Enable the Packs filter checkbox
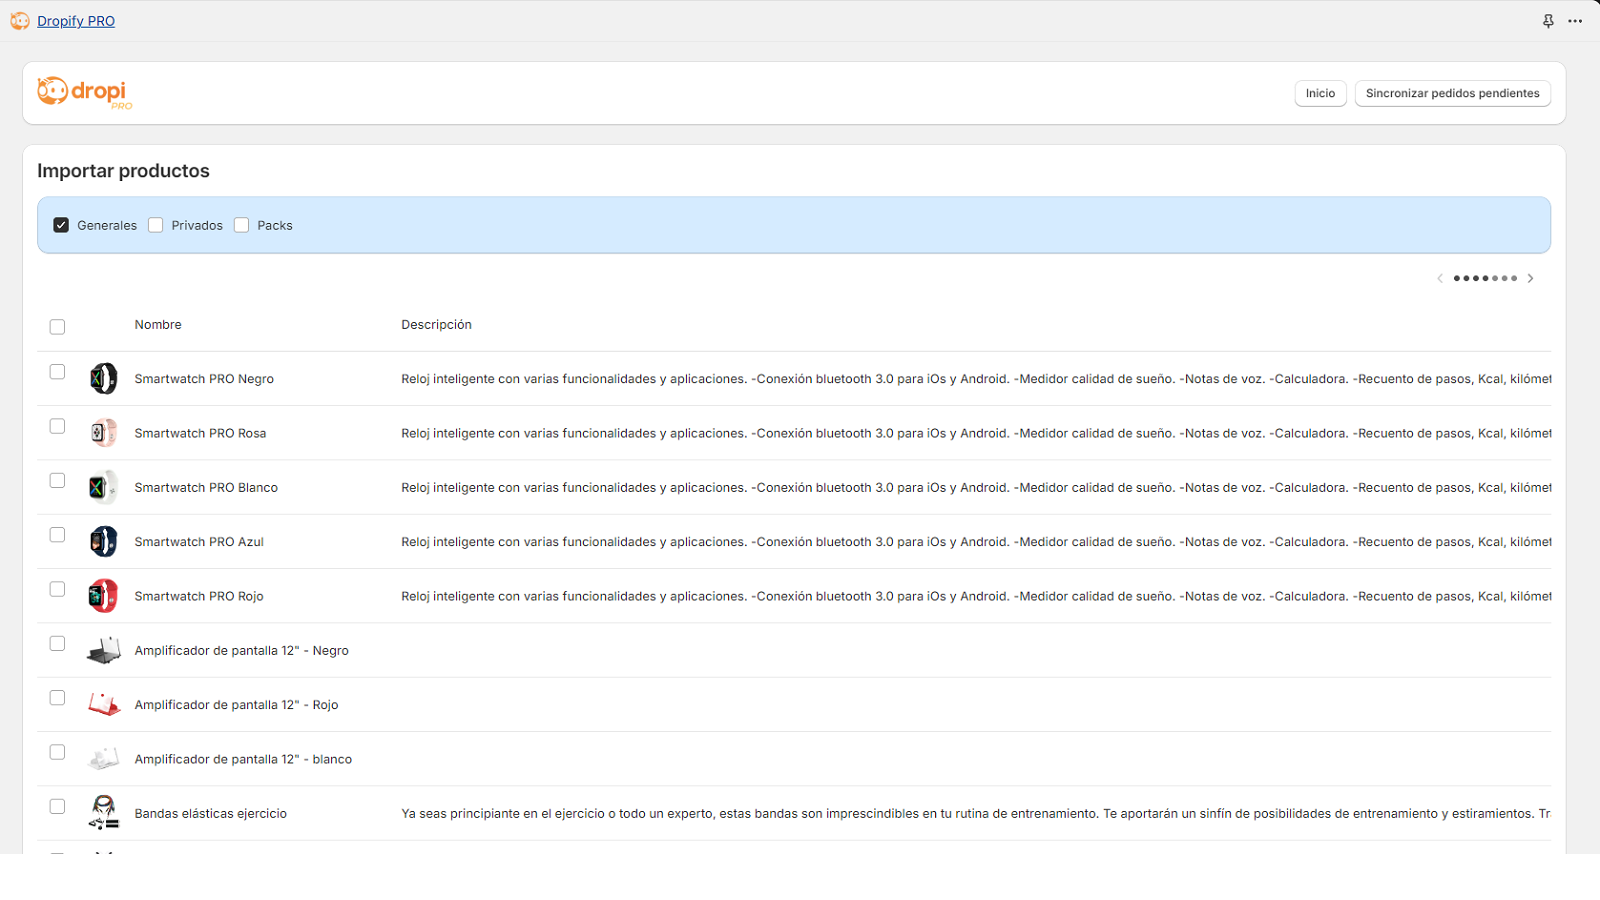This screenshot has width=1600, height=900. click(x=241, y=225)
